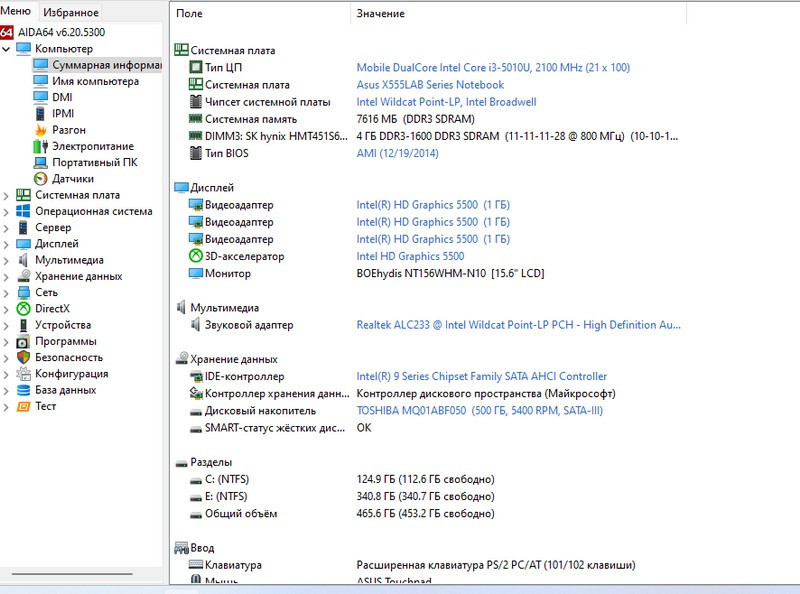Click the Звуковой адаптер speaker icon
This screenshot has width=800, height=594.
tap(195, 325)
